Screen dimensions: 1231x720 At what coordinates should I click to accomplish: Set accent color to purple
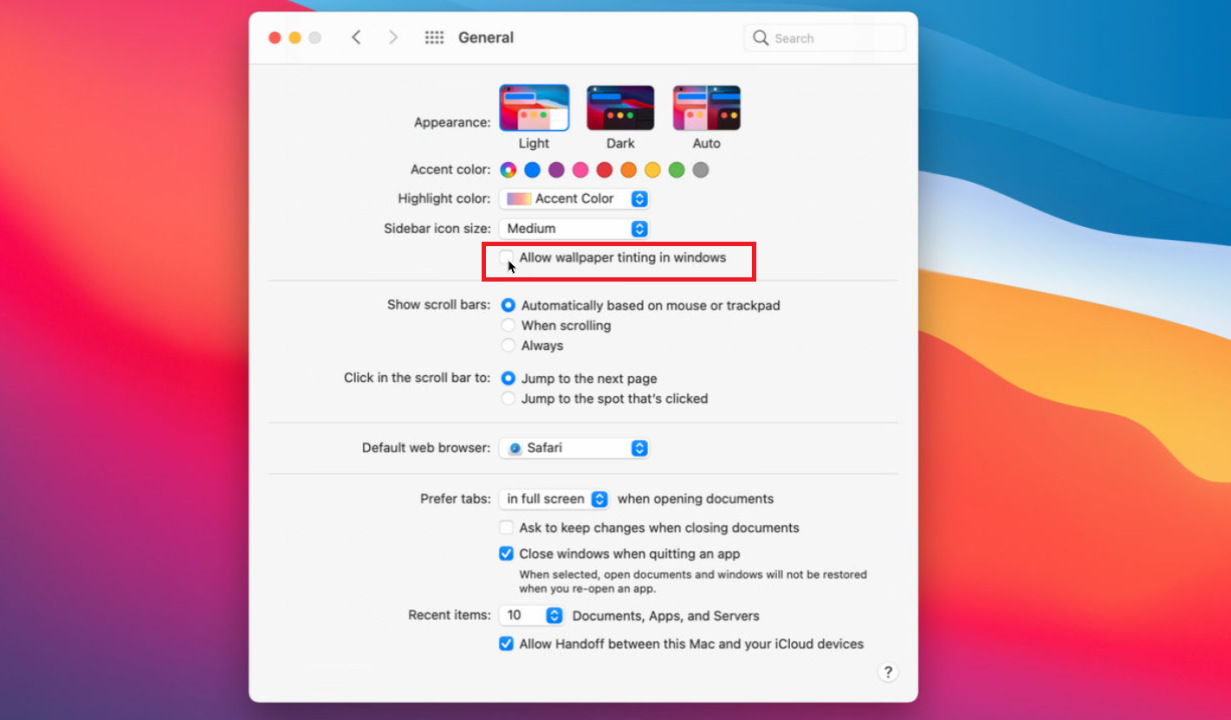coord(556,170)
